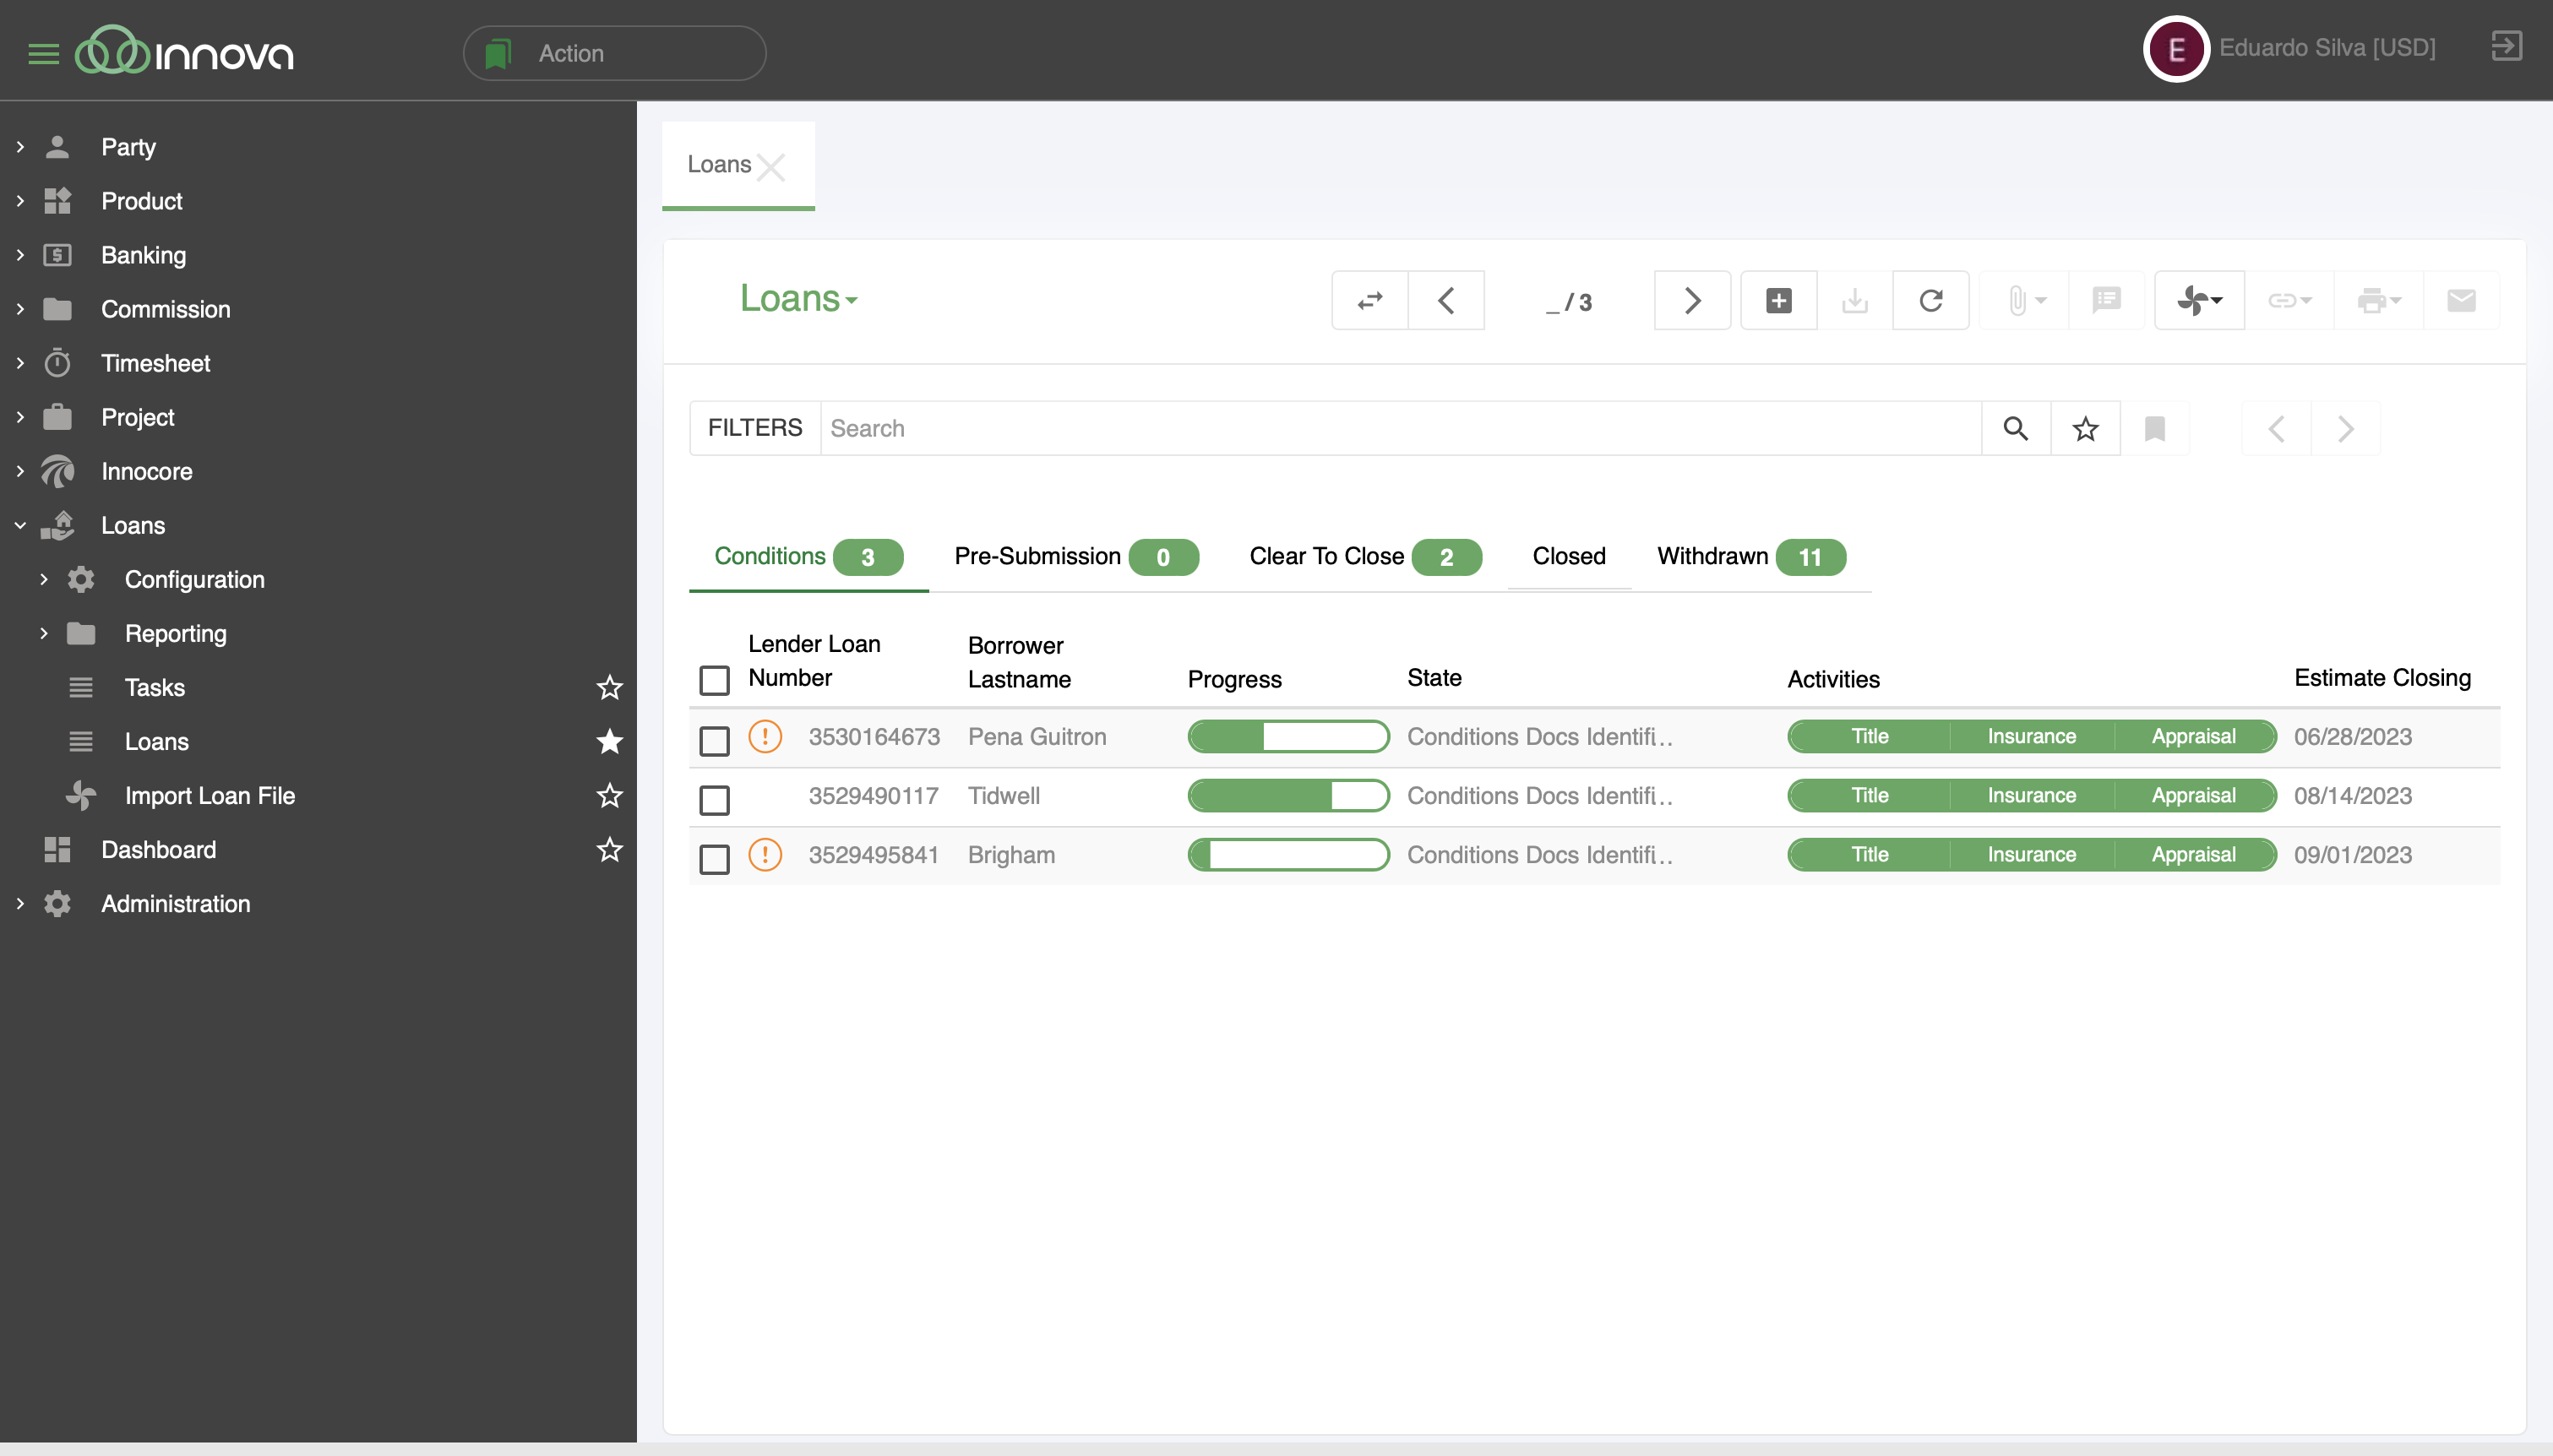Click the new record plus icon

tap(1778, 300)
